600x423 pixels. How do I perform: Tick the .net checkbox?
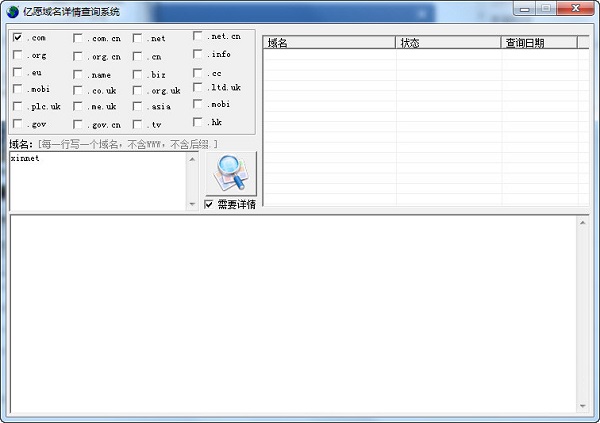[137, 38]
